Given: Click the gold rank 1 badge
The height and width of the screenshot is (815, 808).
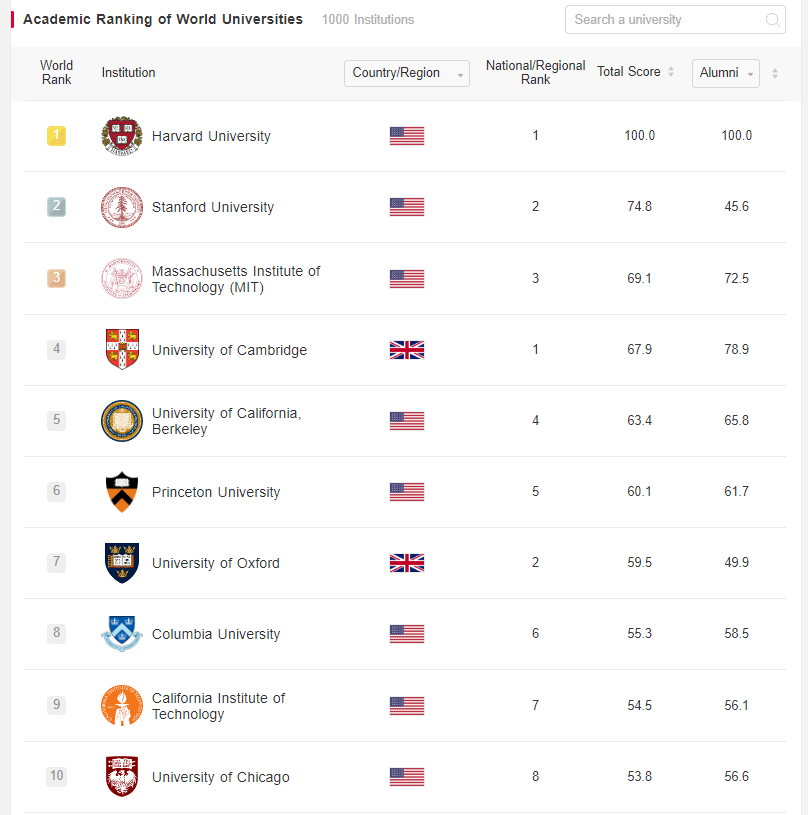Looking at the screenshot, I should pyautogui.click(x=56, y=136).
